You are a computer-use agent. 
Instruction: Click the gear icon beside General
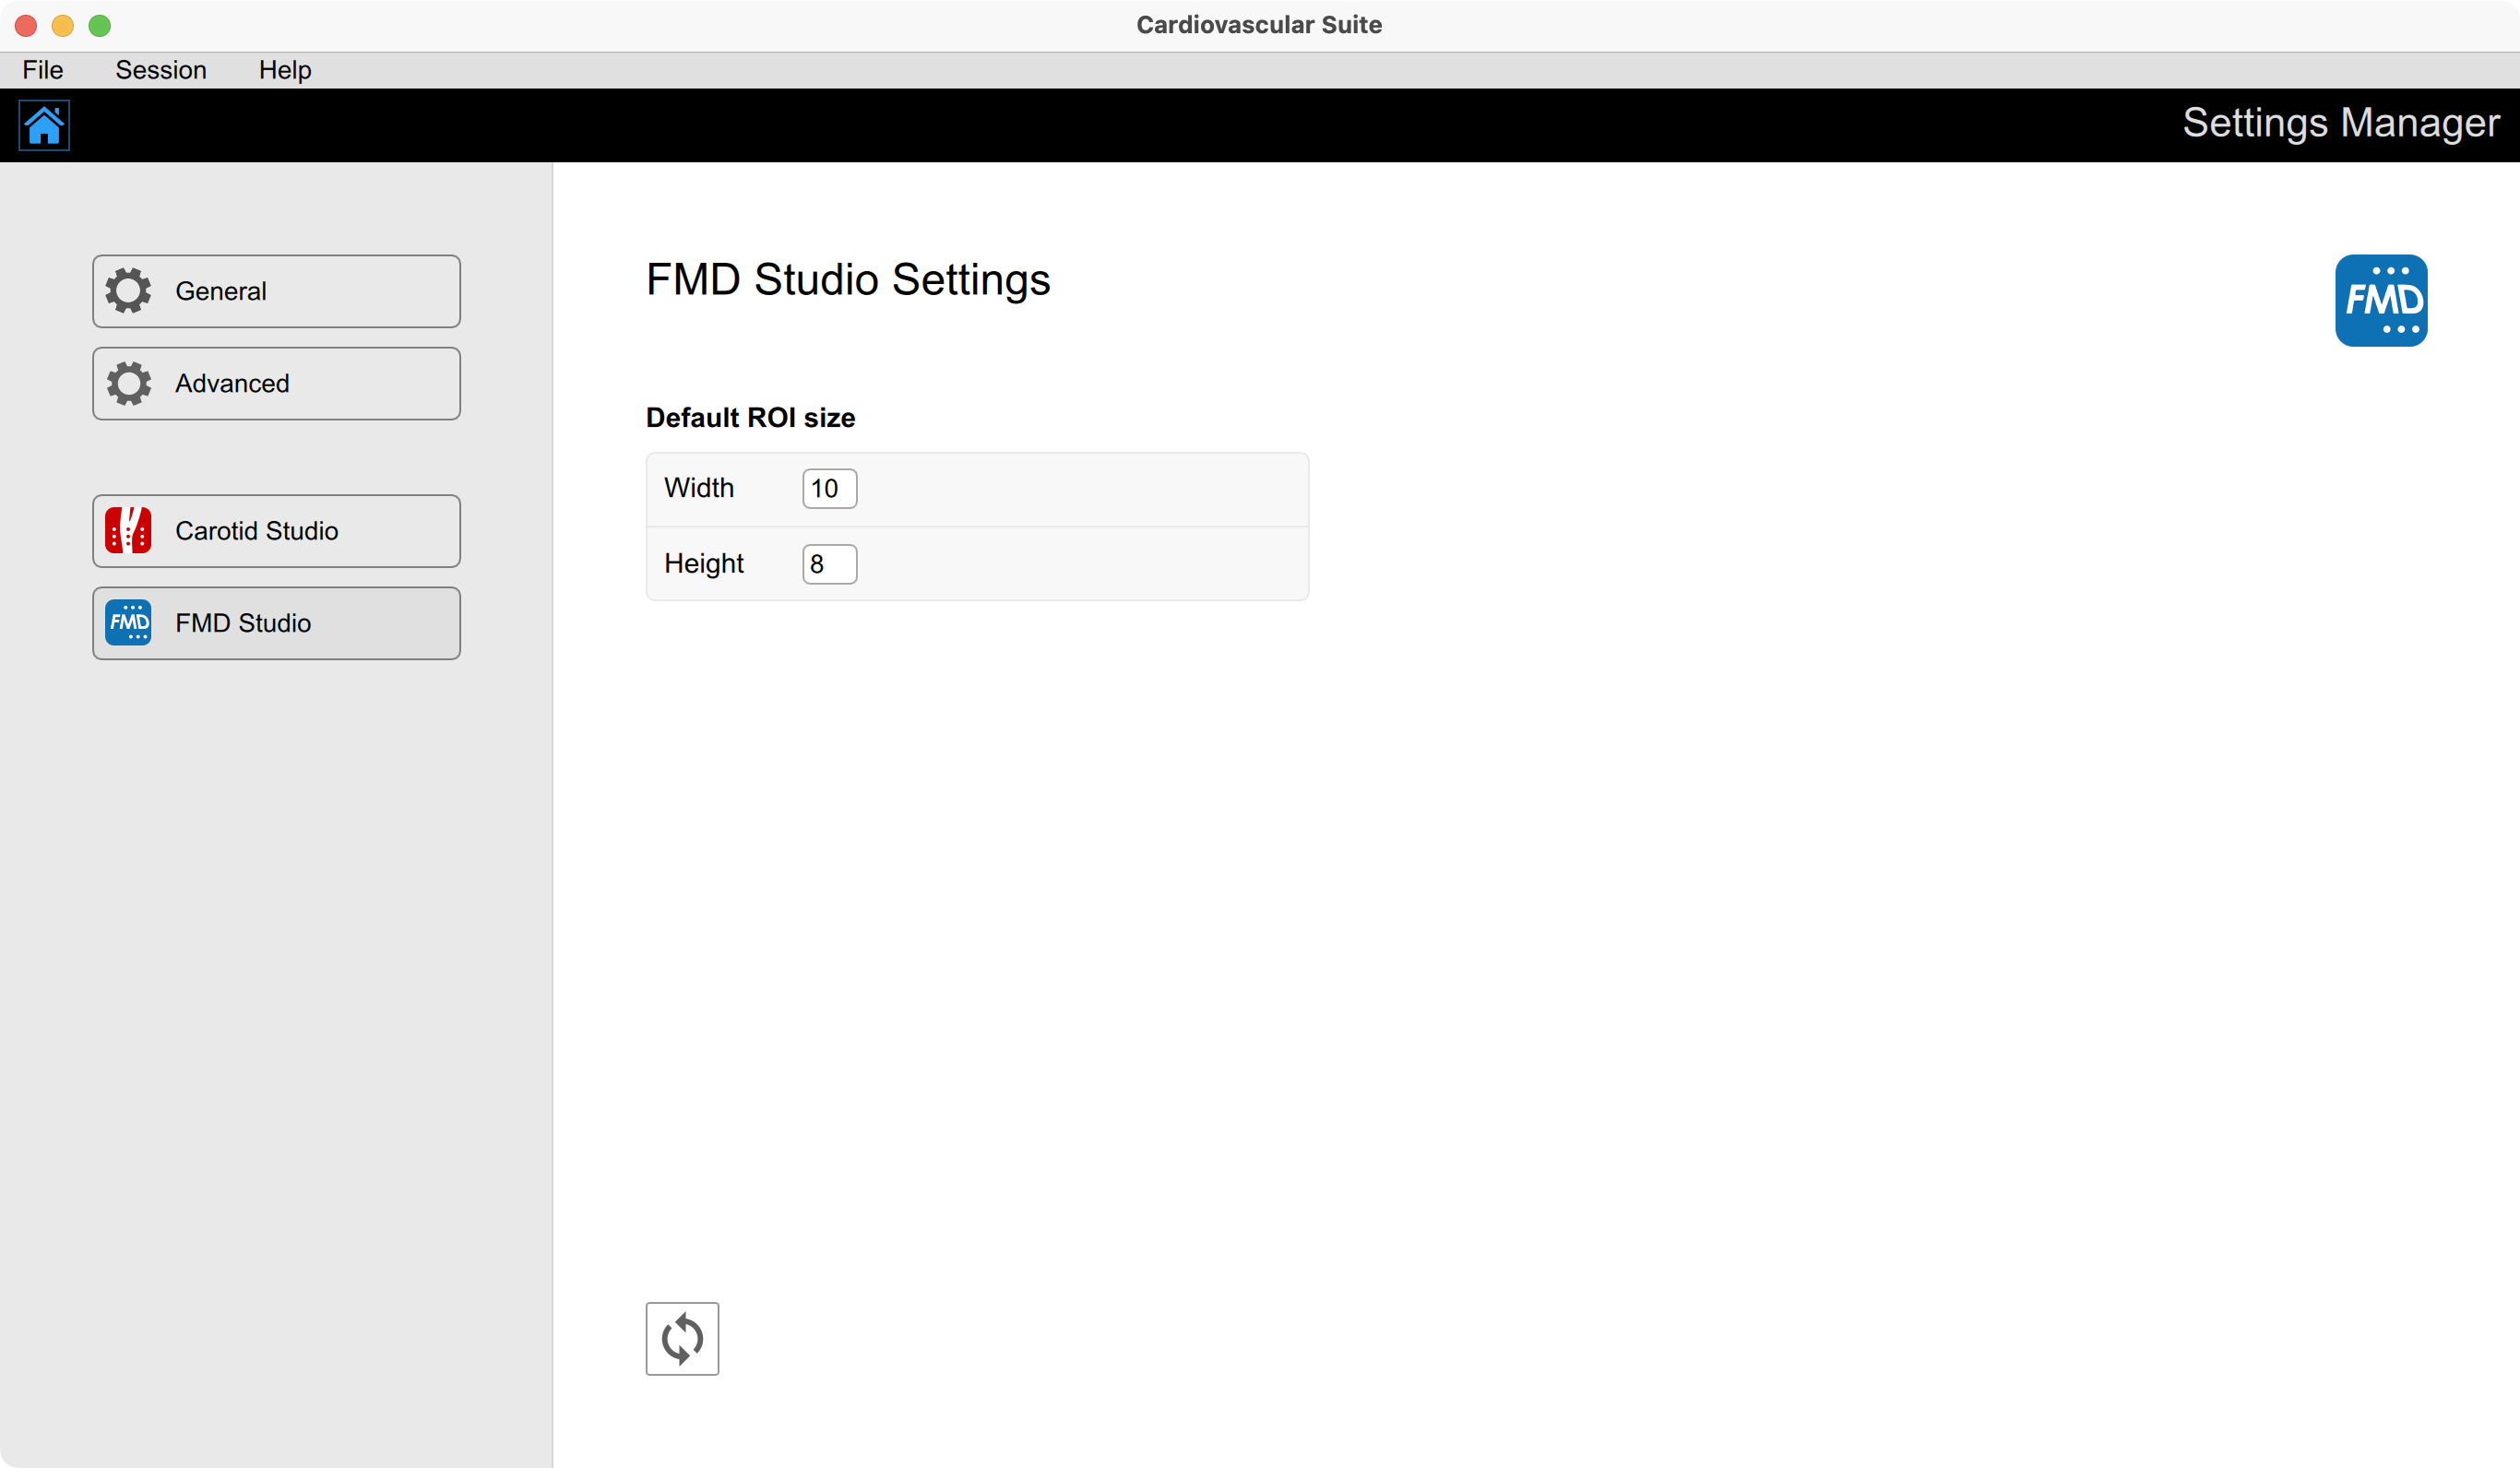click(127, 290)
